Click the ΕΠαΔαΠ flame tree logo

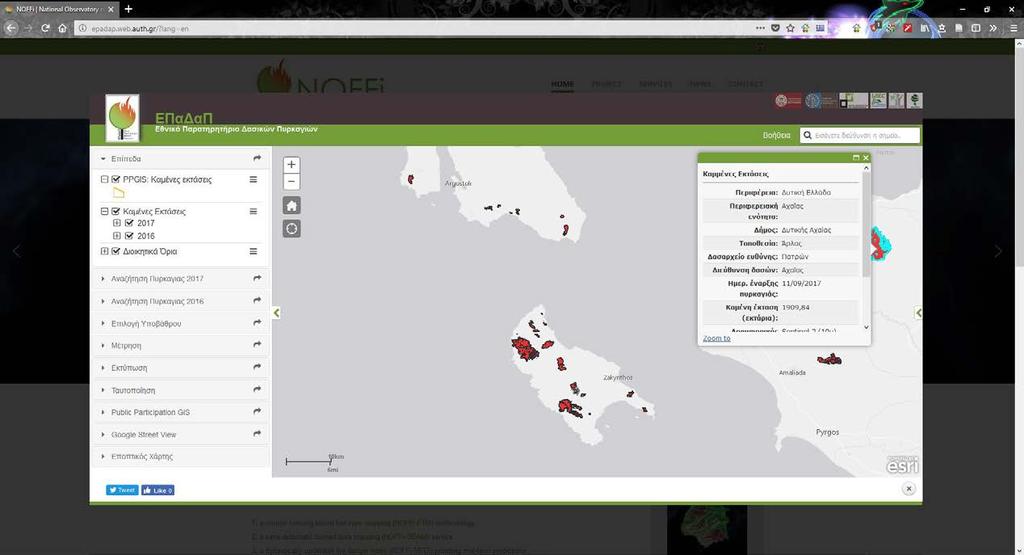click(x=122, y=118)
